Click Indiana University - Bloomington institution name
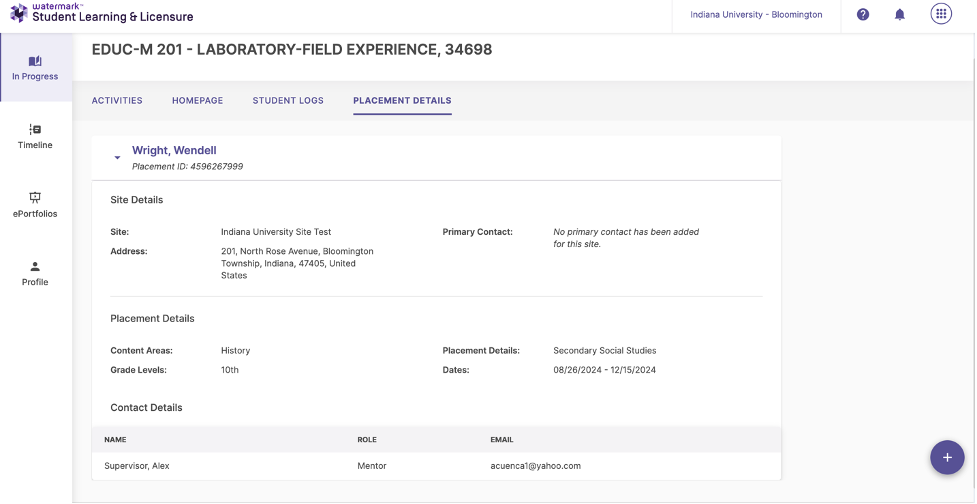Image resolution: width=977 pixels, height=504 pixels. (x=756, y=15)
